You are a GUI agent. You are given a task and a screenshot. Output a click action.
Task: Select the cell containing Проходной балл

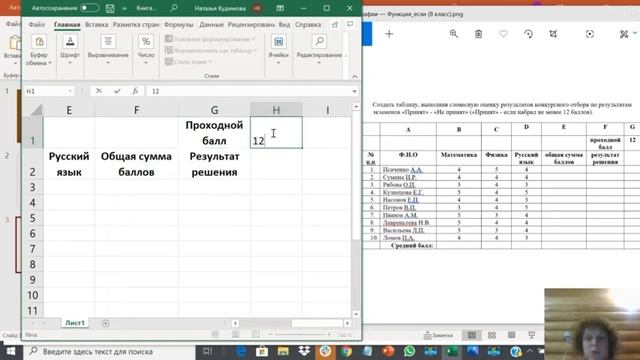click(x=214, y=133)
